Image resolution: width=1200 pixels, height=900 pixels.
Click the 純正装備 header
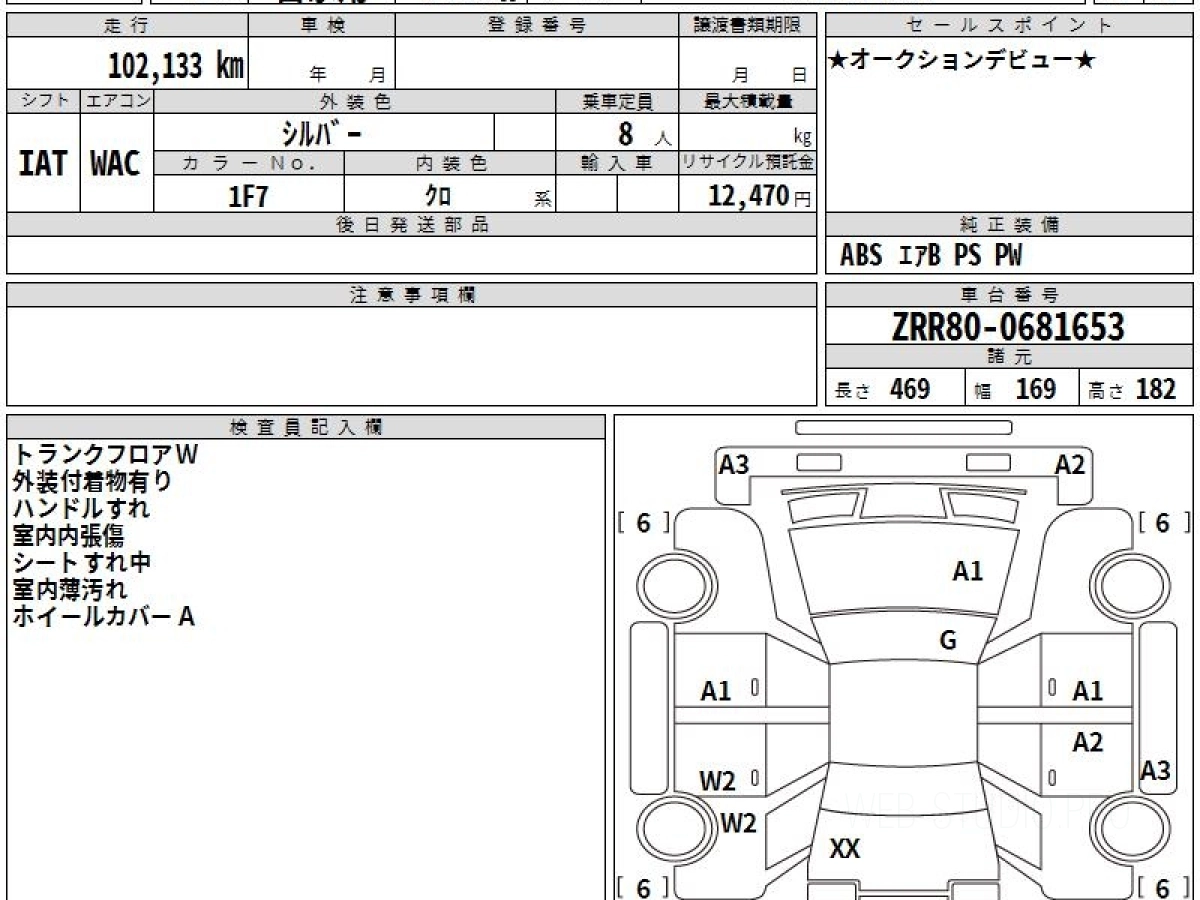click(1010, 225)
